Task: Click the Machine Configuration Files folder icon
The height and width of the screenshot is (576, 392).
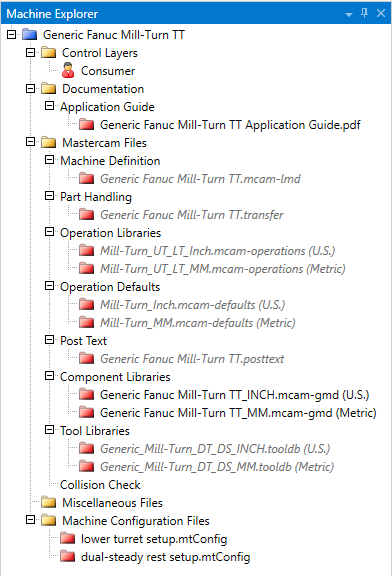Action: 48,521
